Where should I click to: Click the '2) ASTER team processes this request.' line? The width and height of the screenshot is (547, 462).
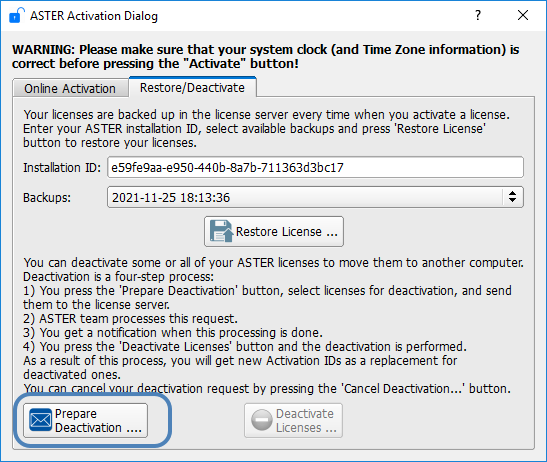pyautogui.click(x=130, y=319)
